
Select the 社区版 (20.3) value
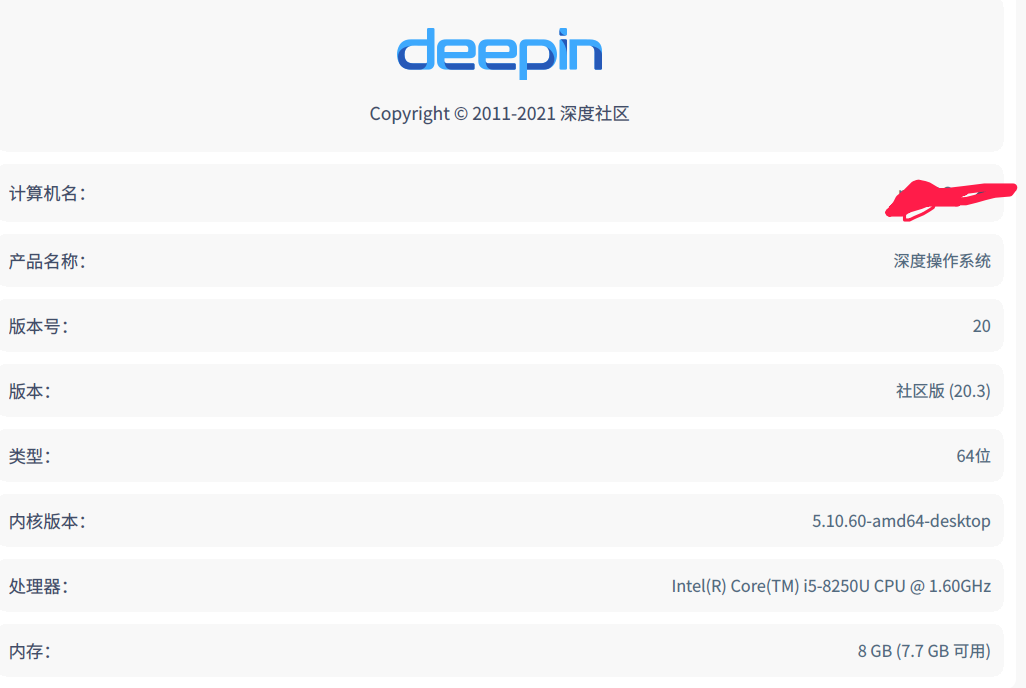pyautogui.click(x=943, y=391)
